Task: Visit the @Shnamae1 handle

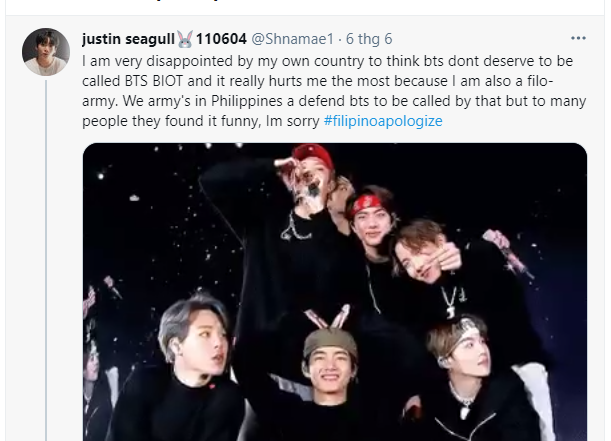Action: point(292,39)
